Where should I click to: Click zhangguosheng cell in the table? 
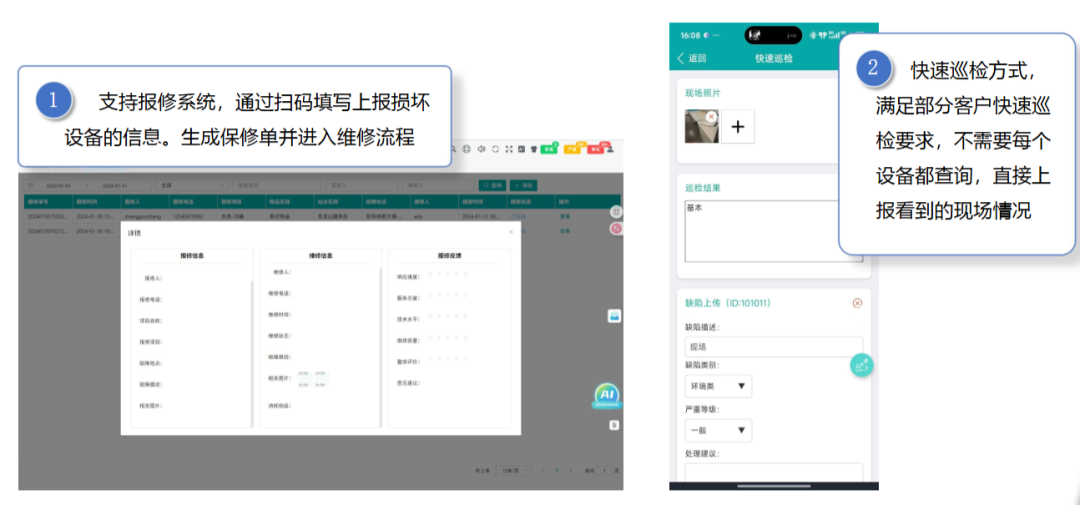[x=141, y=216]
